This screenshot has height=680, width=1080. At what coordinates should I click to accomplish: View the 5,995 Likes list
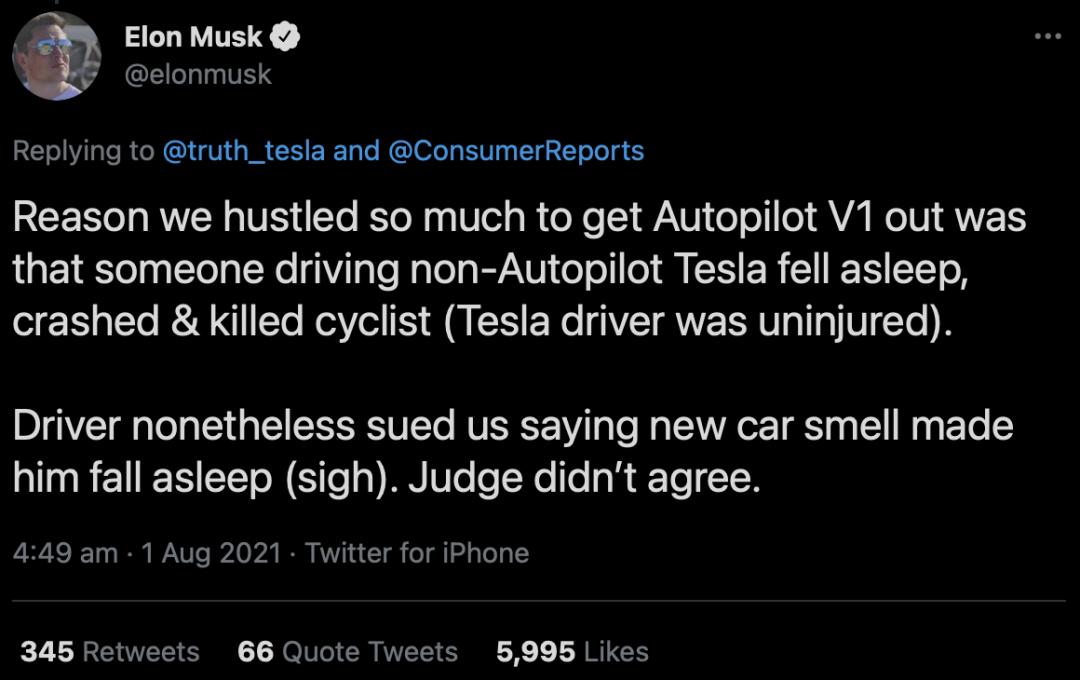(x=572, y=652)
